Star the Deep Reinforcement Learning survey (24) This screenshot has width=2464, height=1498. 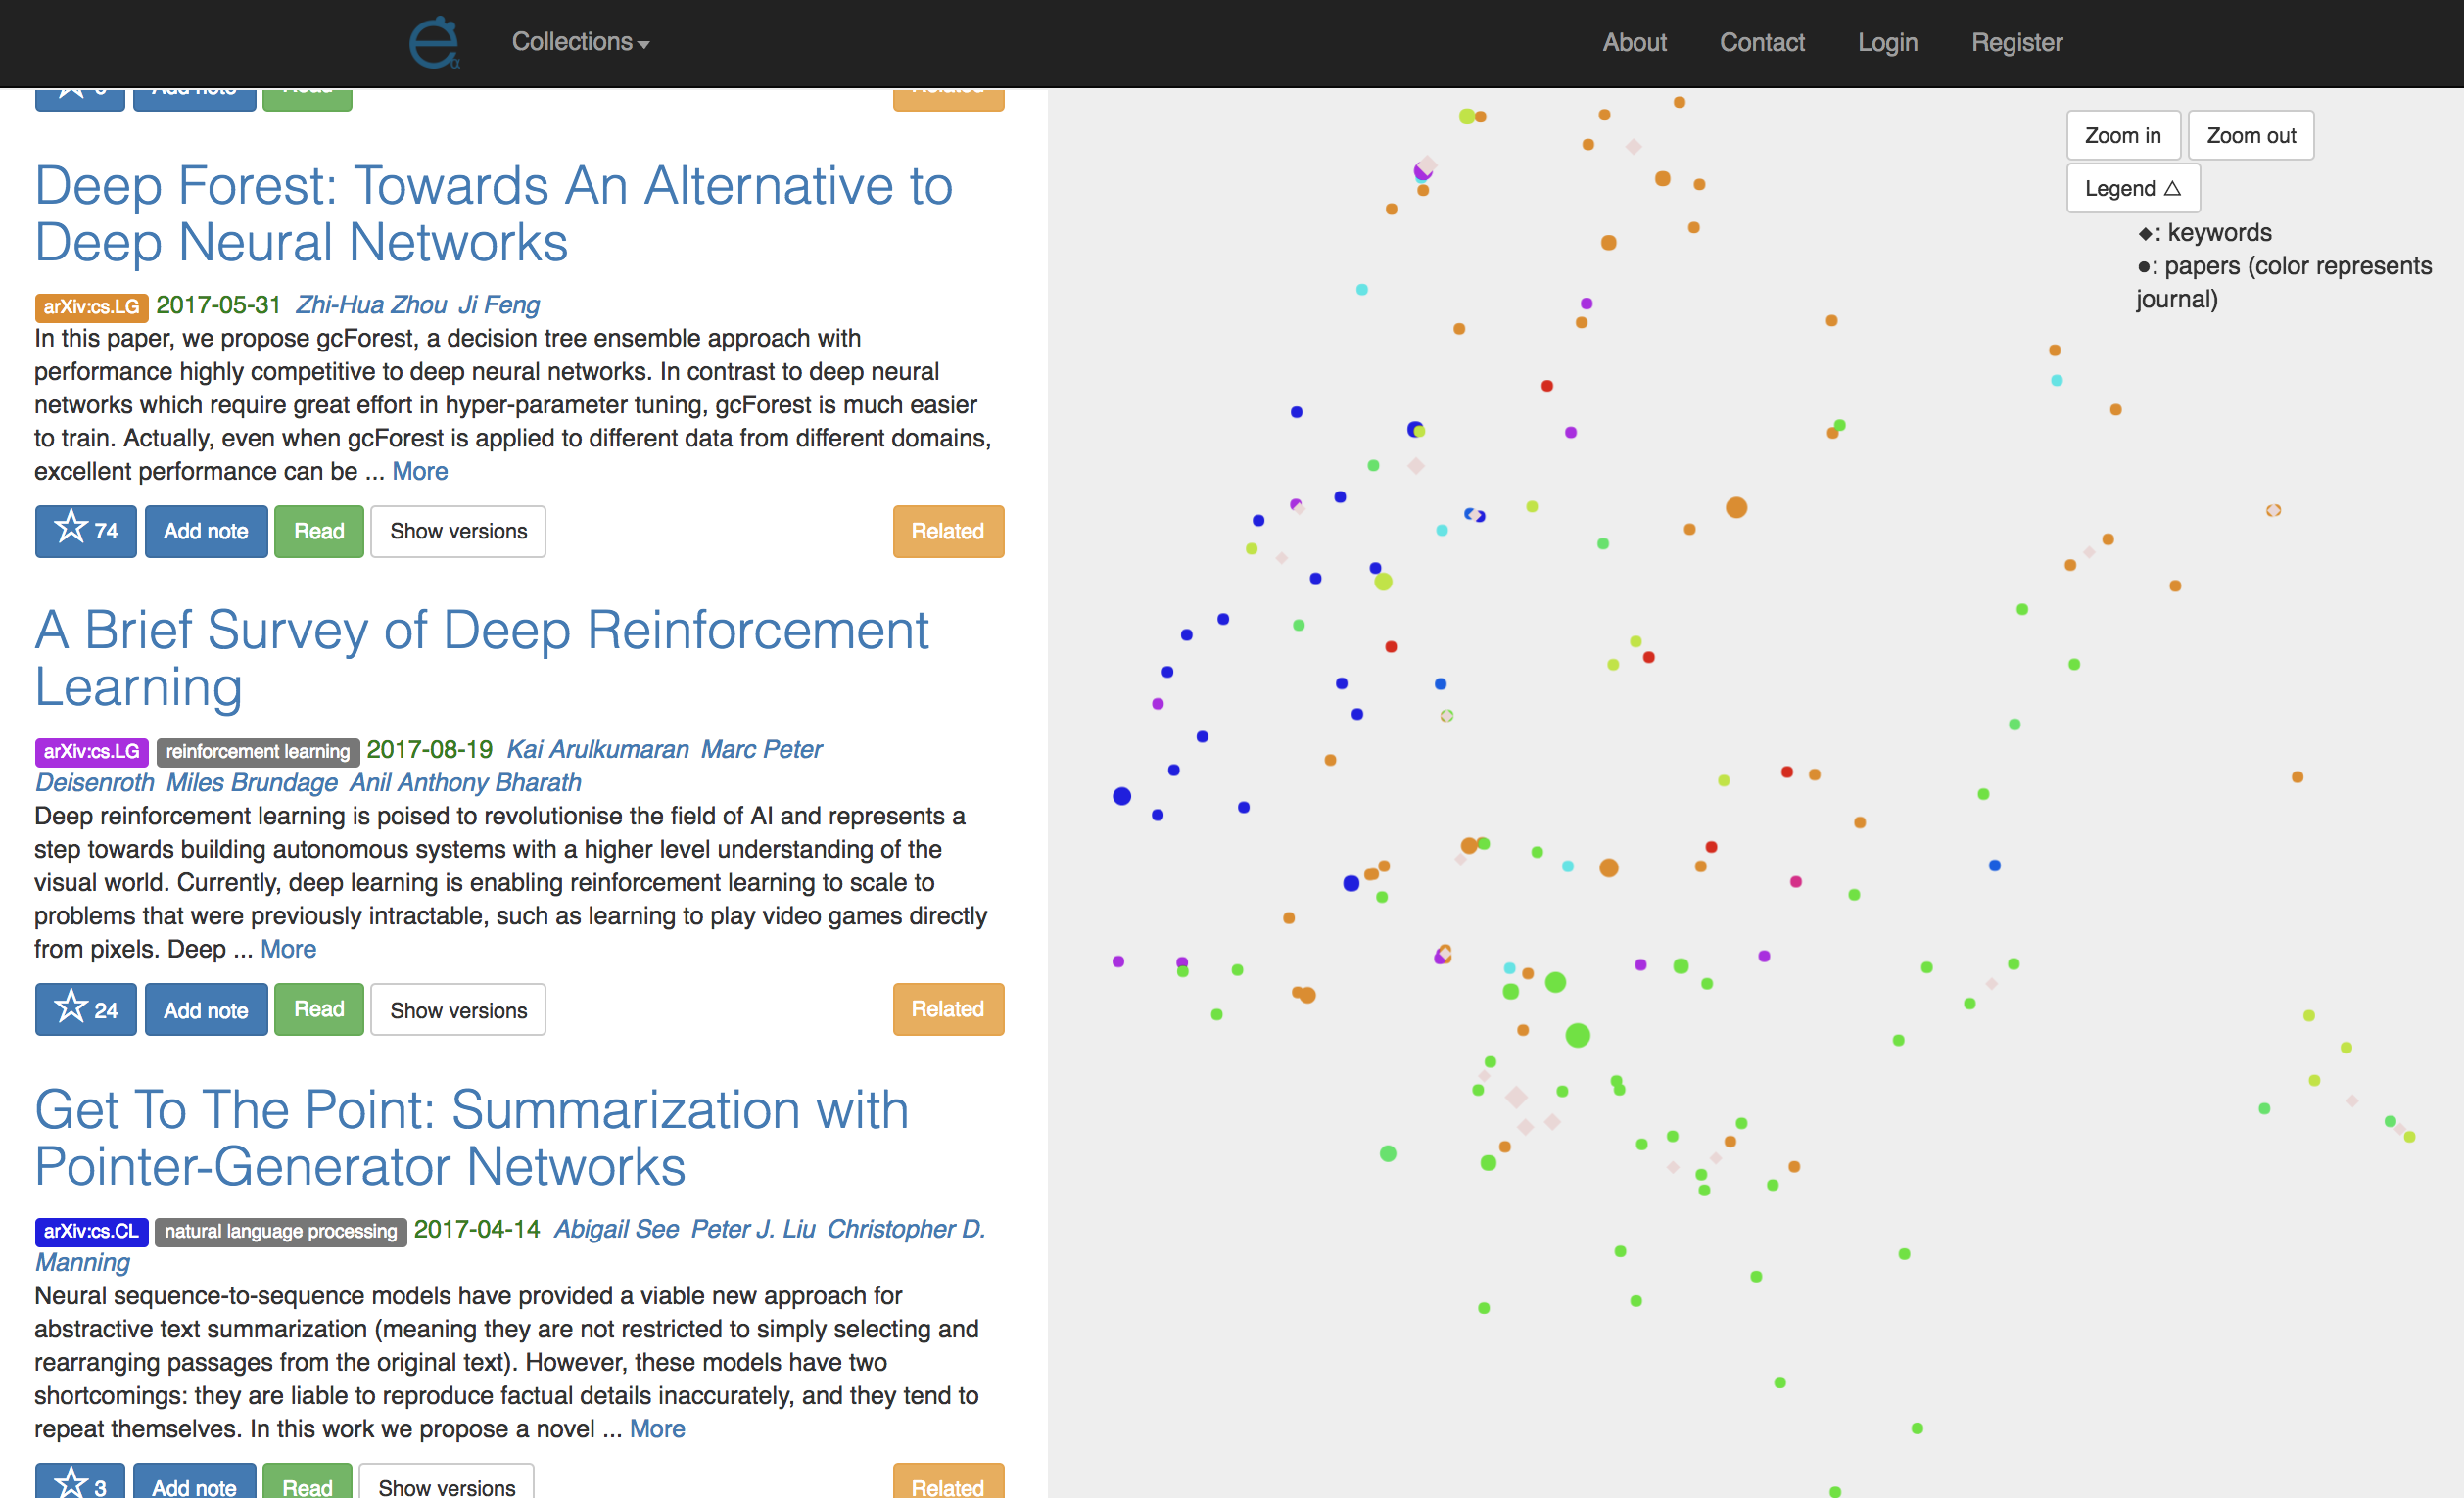[x=86, y=1009]
